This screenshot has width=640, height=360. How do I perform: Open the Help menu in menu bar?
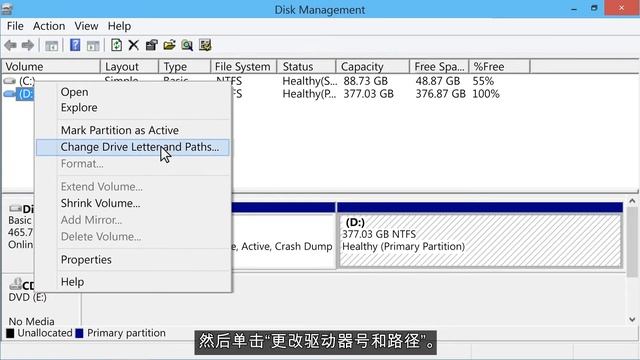119,26
